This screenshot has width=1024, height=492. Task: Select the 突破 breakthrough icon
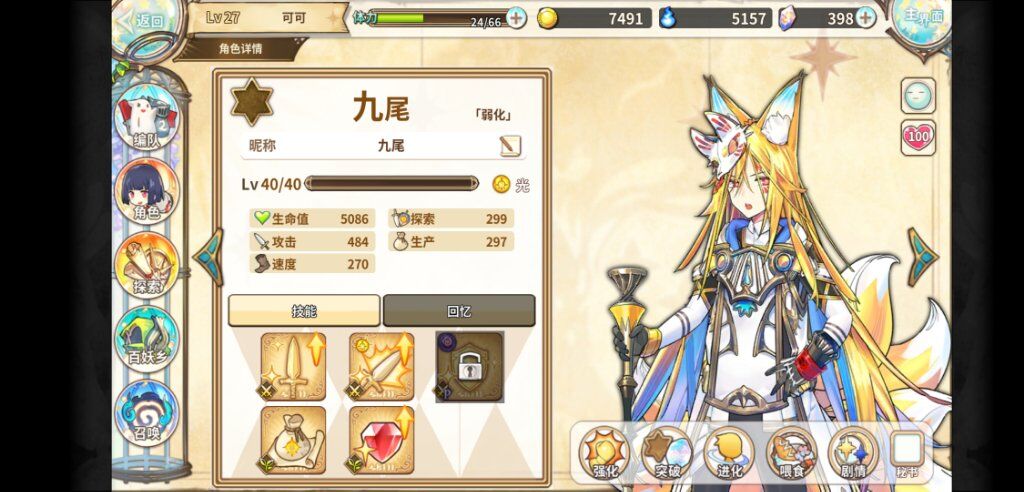[x=666, y=453]
